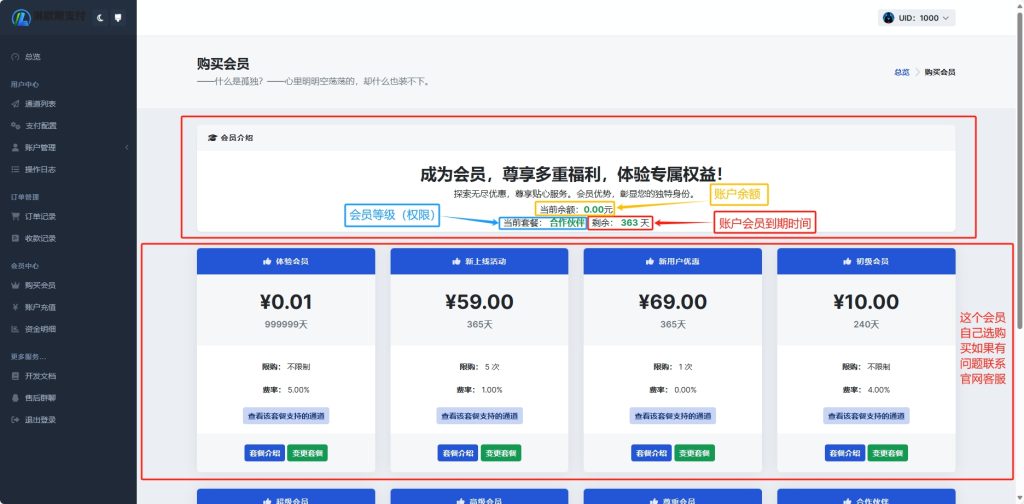The width and height of the screenshot is (1024, 504).
Task: Click the 费率 5.00% value
Action: point(298,390)
